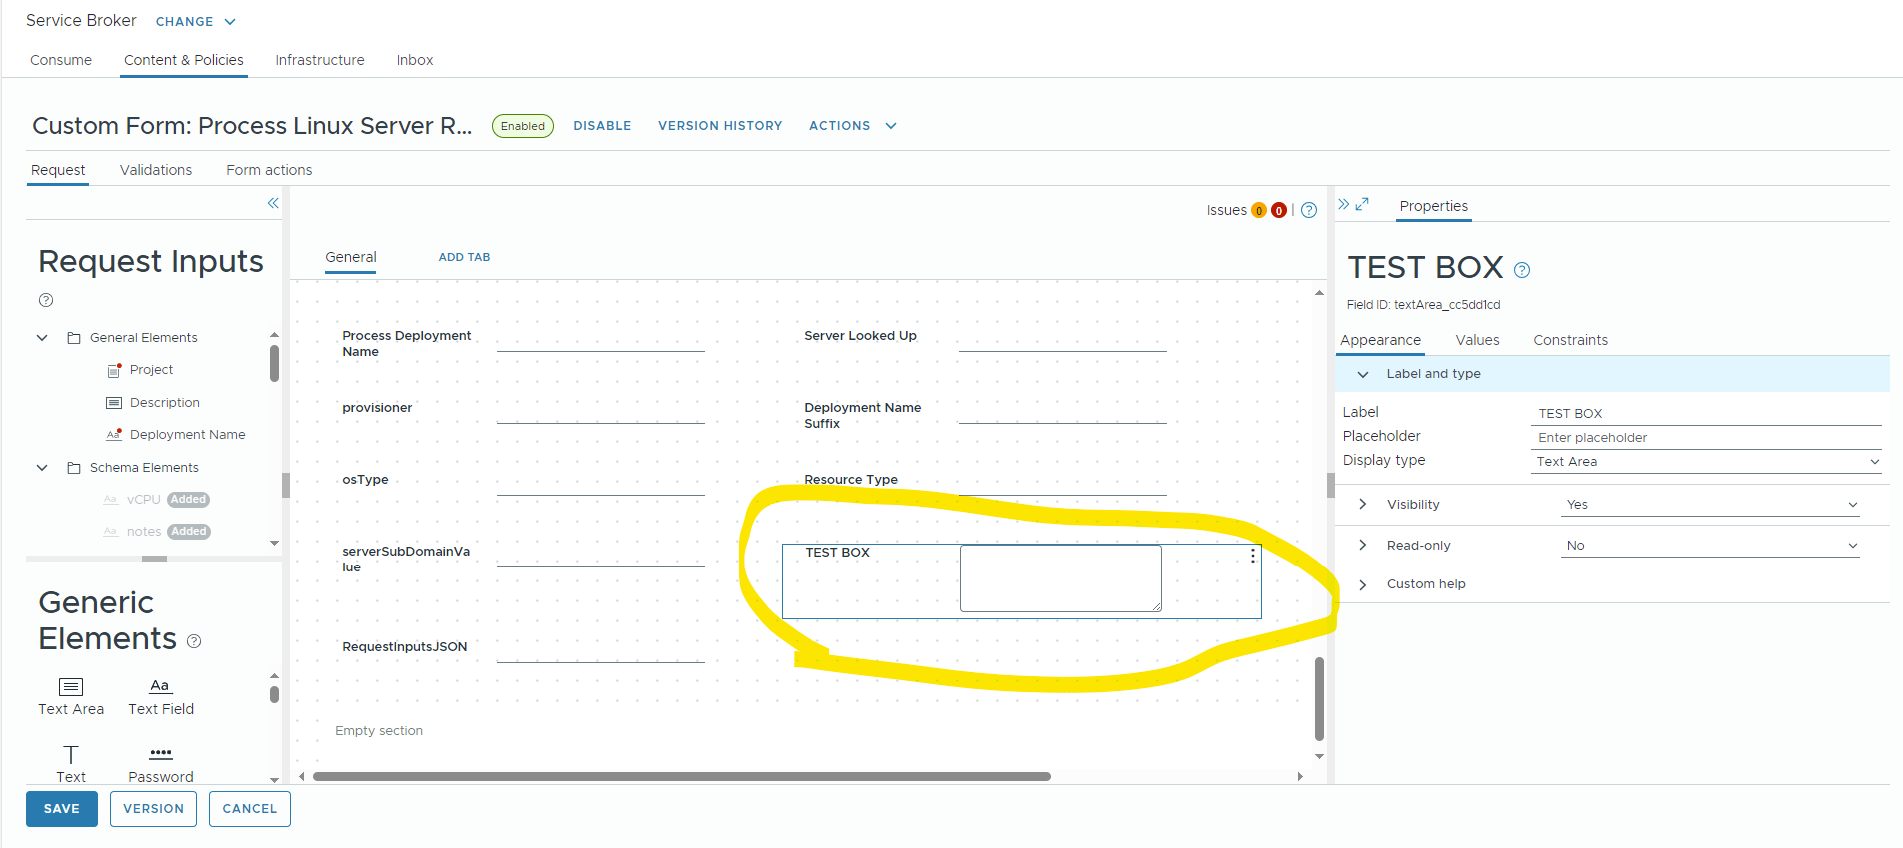Click the VERSION button
The height and width of the screenshot is (848, 1903).
(x=153, y=809)
